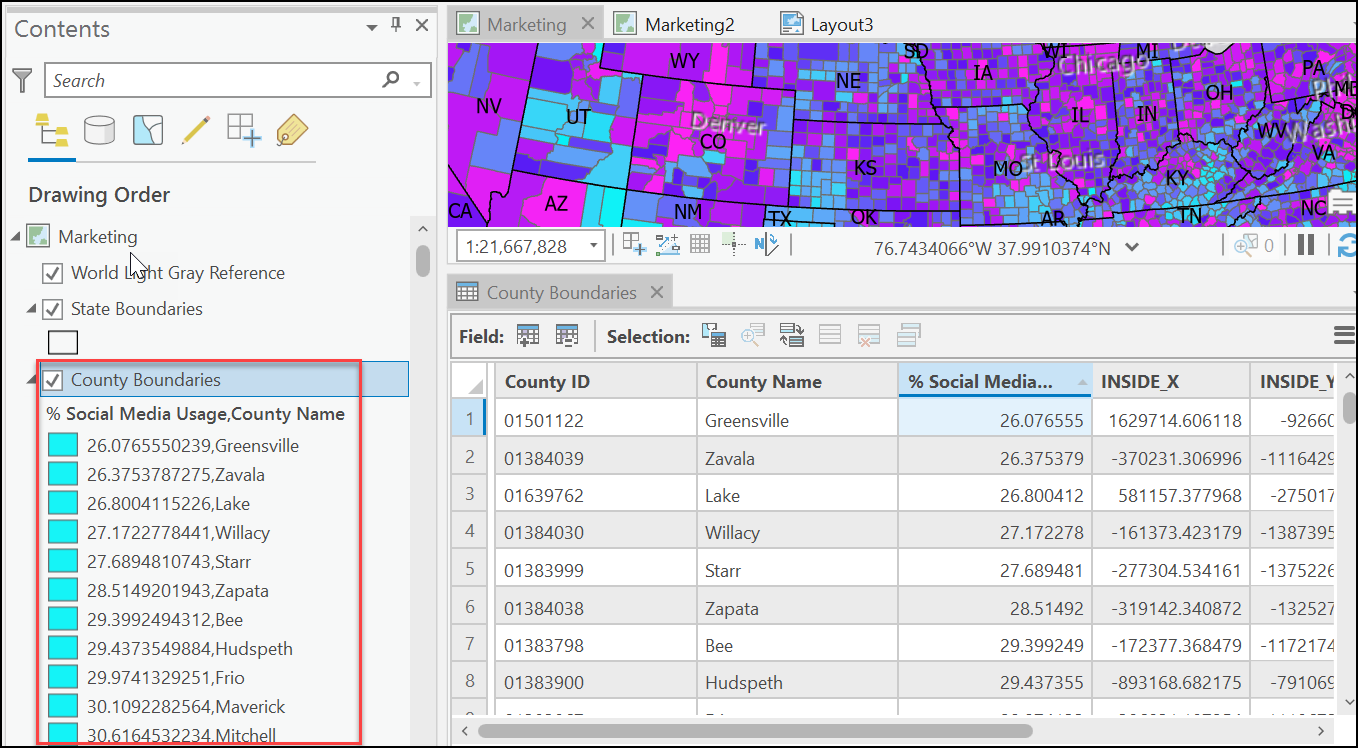Click the Zavala cyan symbol swatch
This screenshot has width=1358, height=748.
point(63,474)
